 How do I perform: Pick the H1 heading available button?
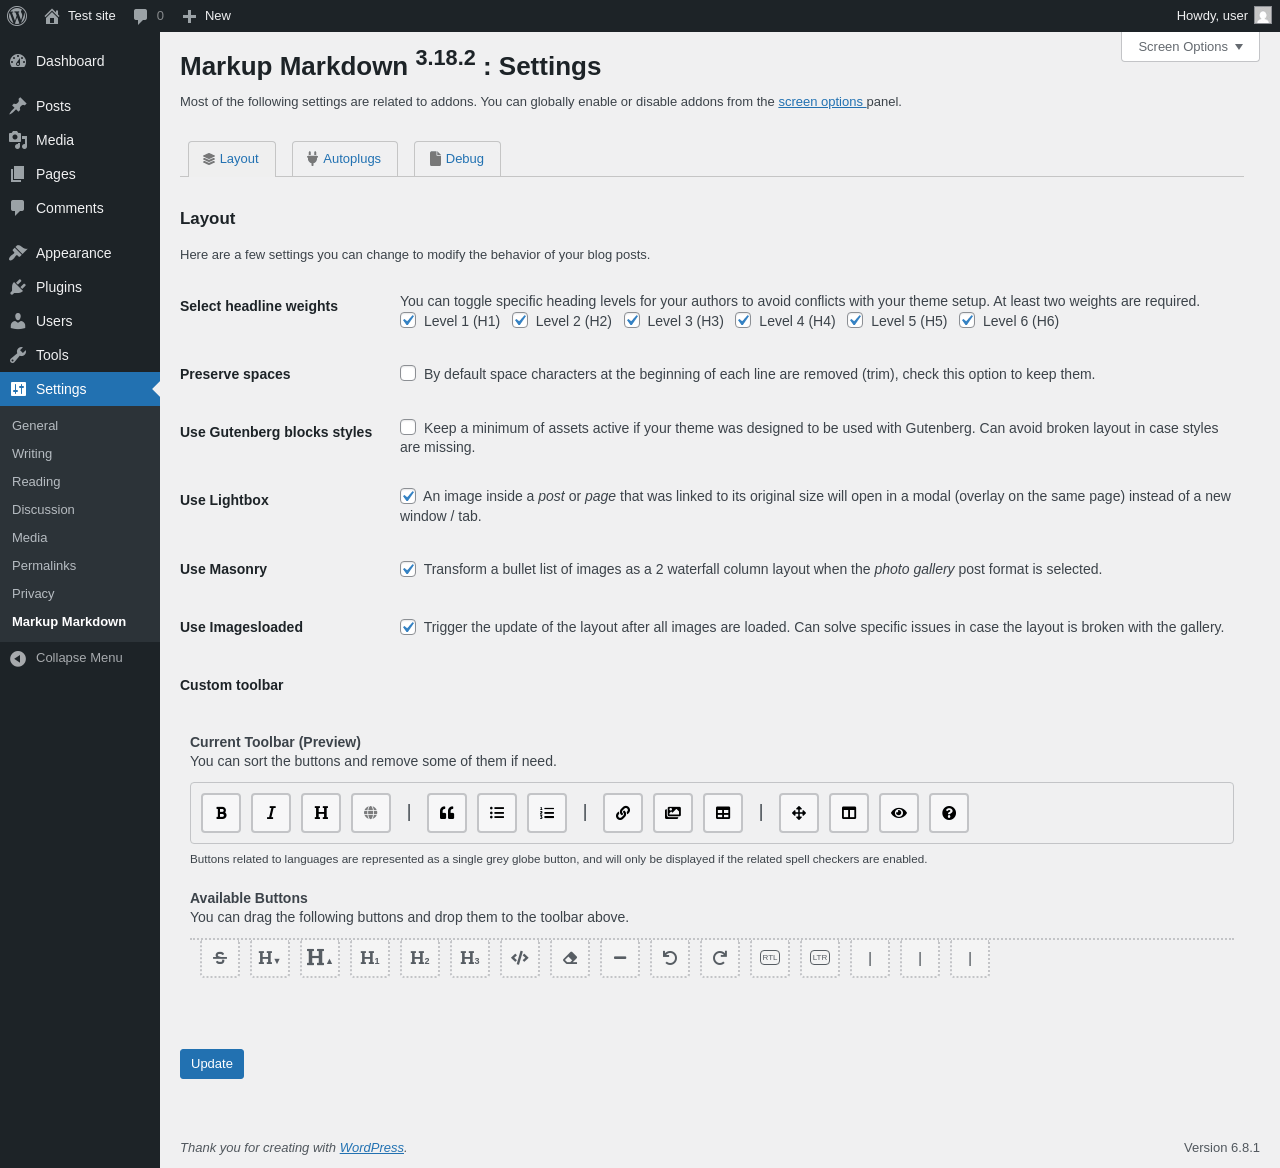click(370, 958)
